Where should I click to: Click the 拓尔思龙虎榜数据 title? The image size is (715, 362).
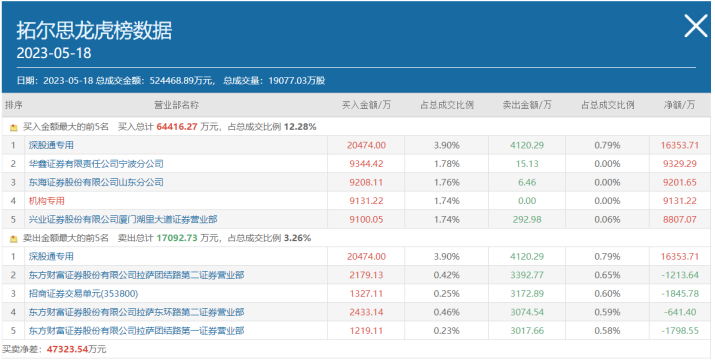tap(94, 31)
